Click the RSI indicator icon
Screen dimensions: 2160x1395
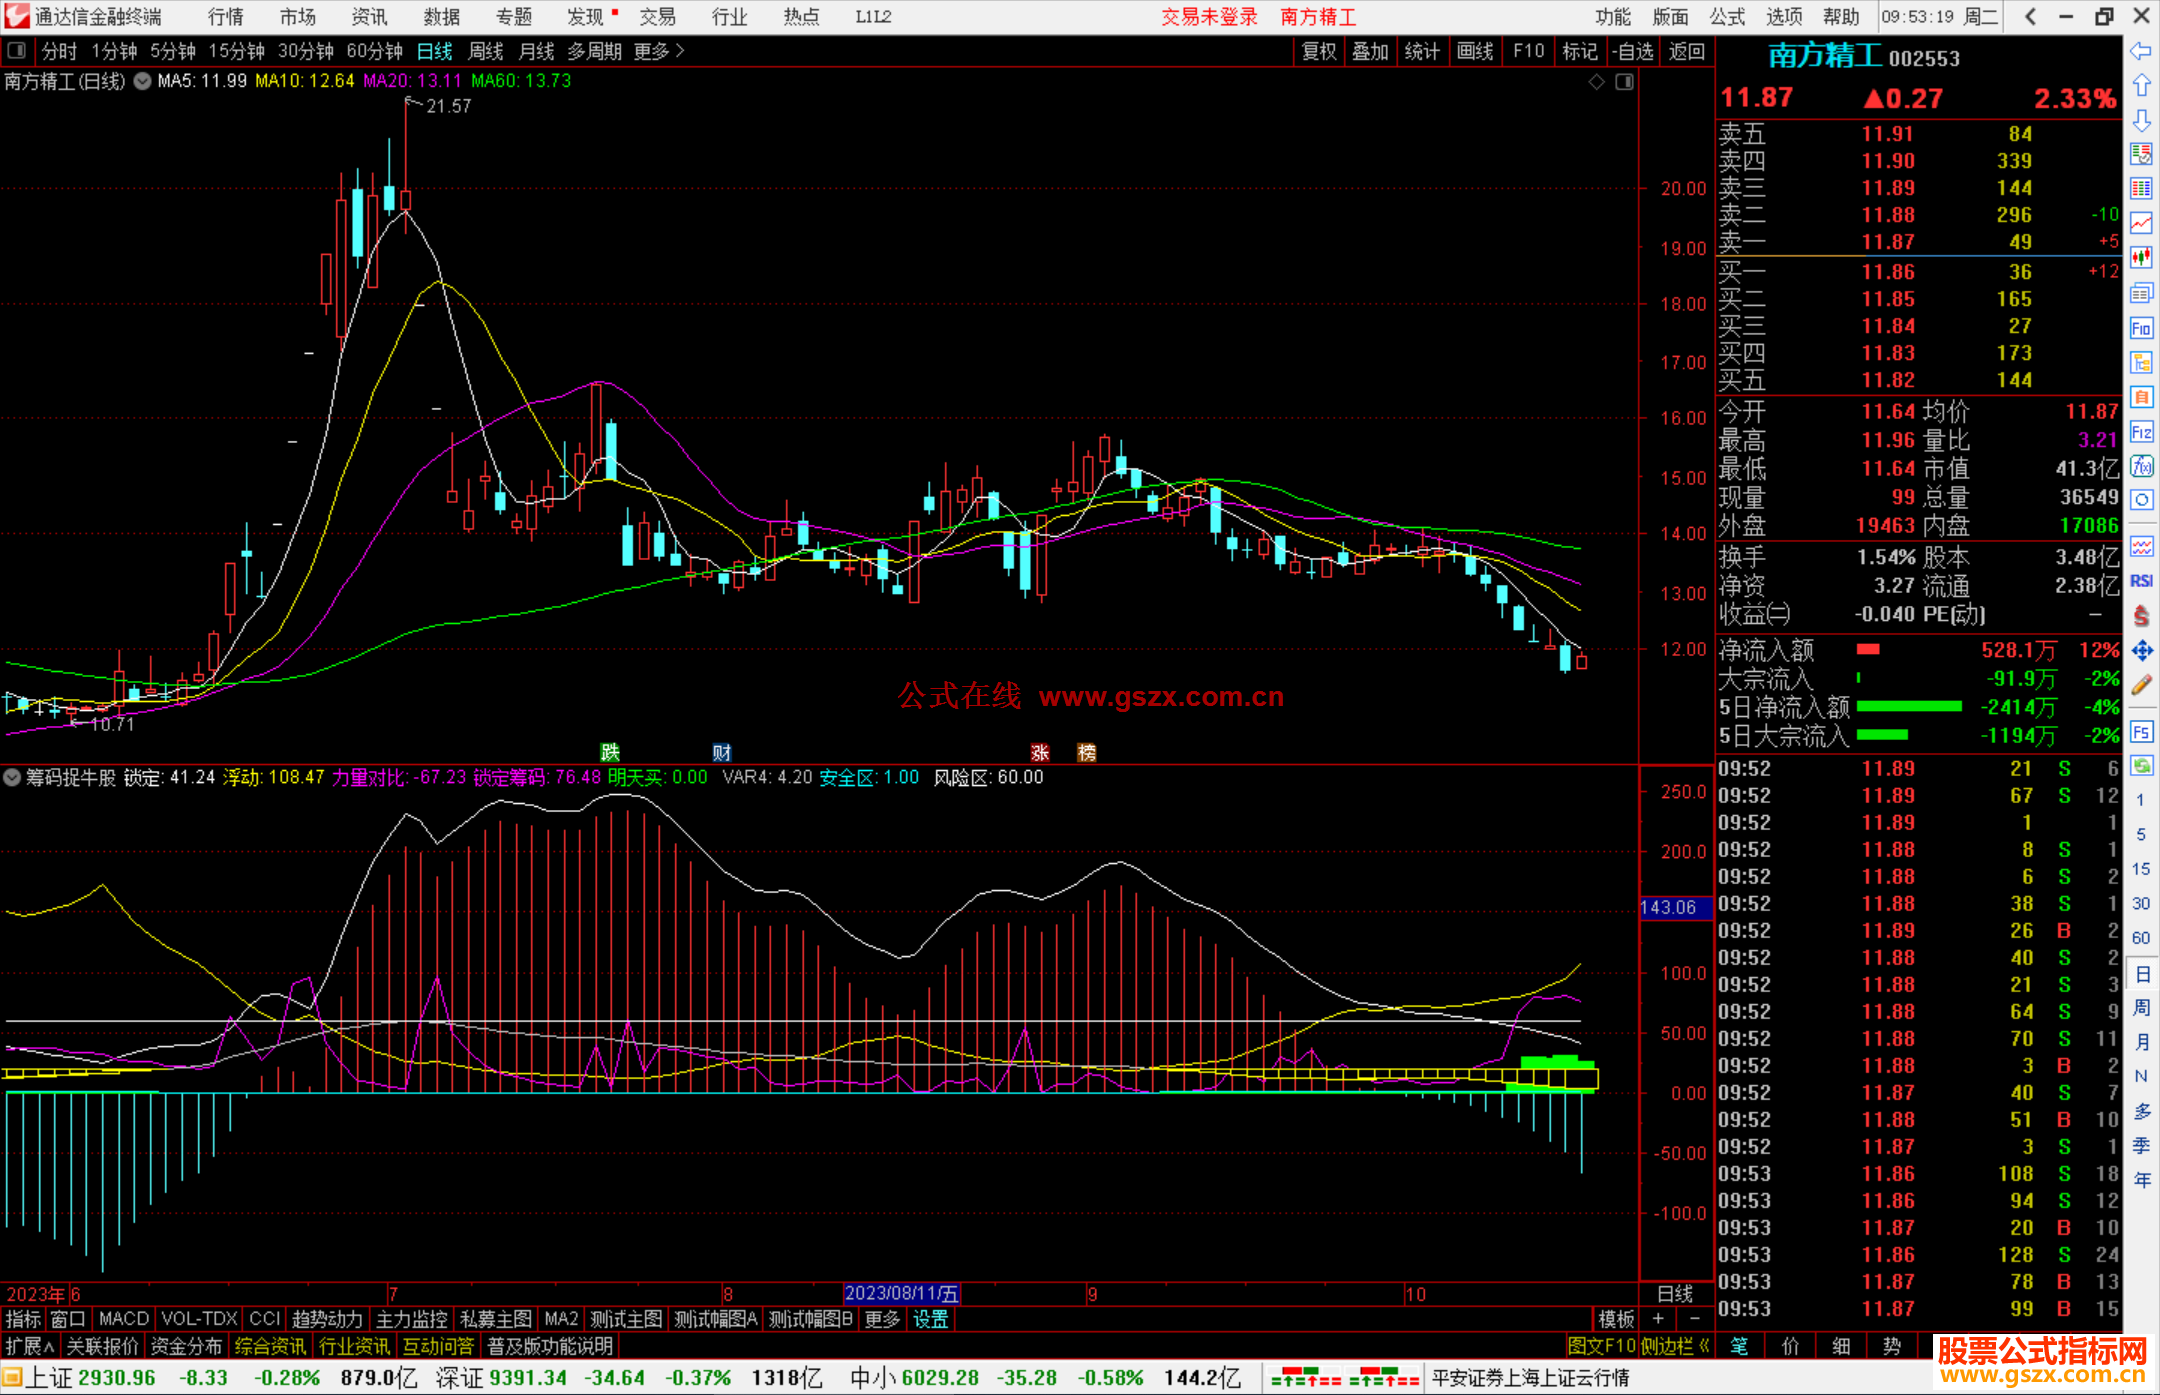[2141, 581]
